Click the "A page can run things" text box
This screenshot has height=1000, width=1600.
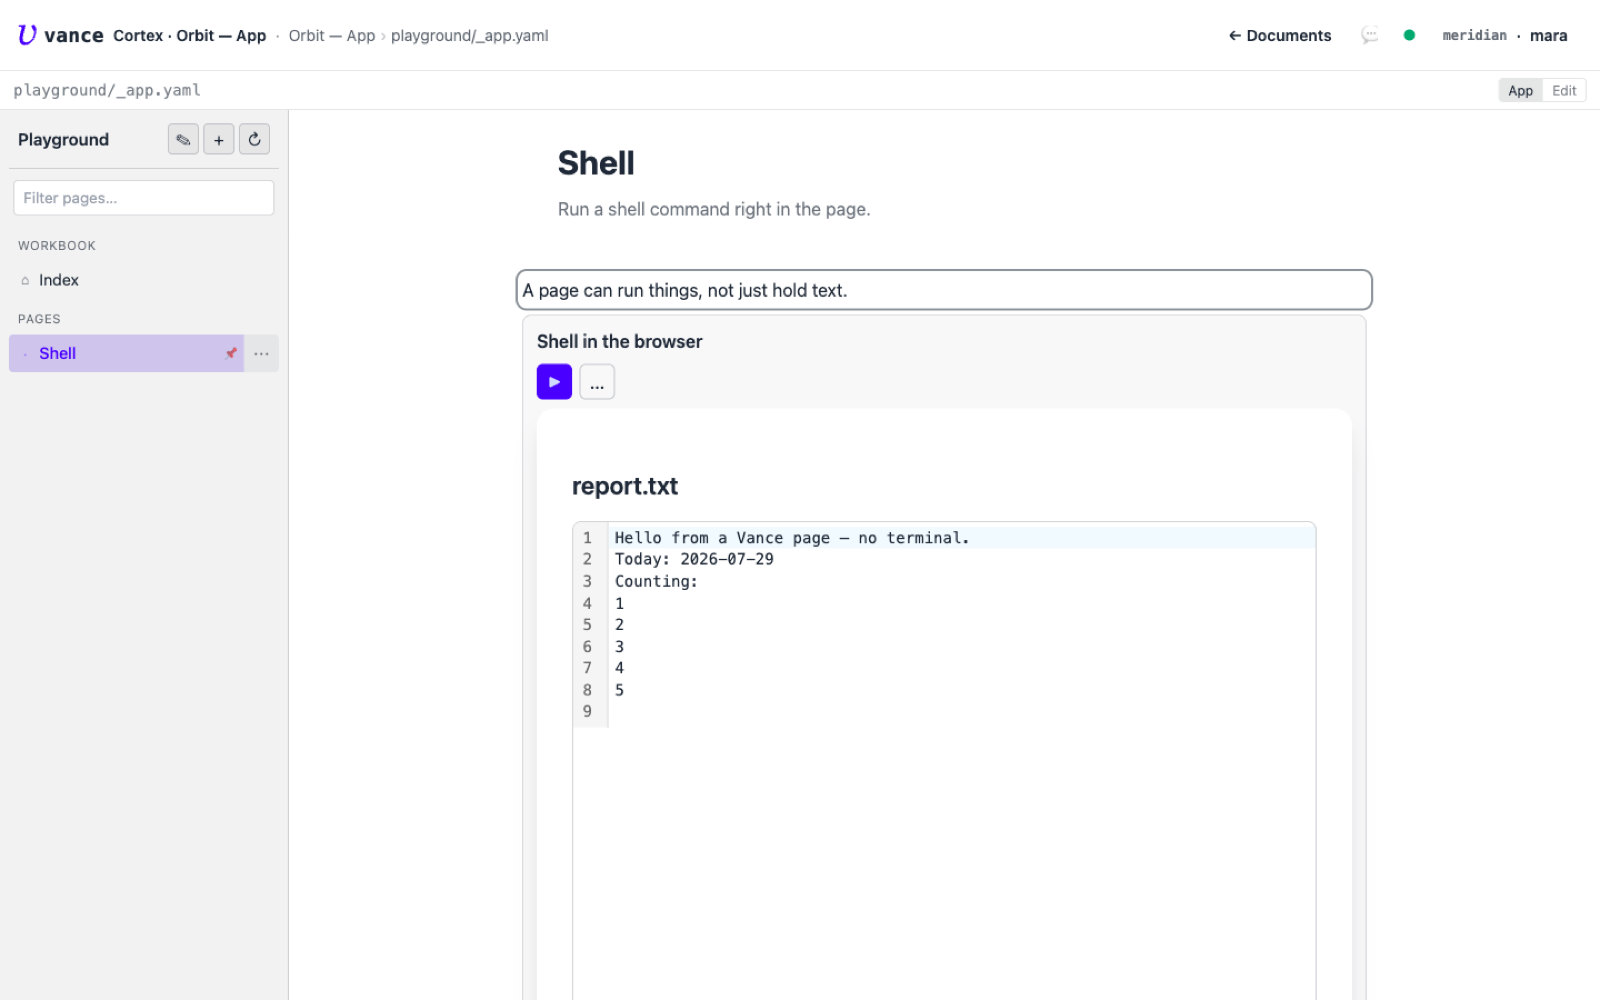[x=944, y=290]
